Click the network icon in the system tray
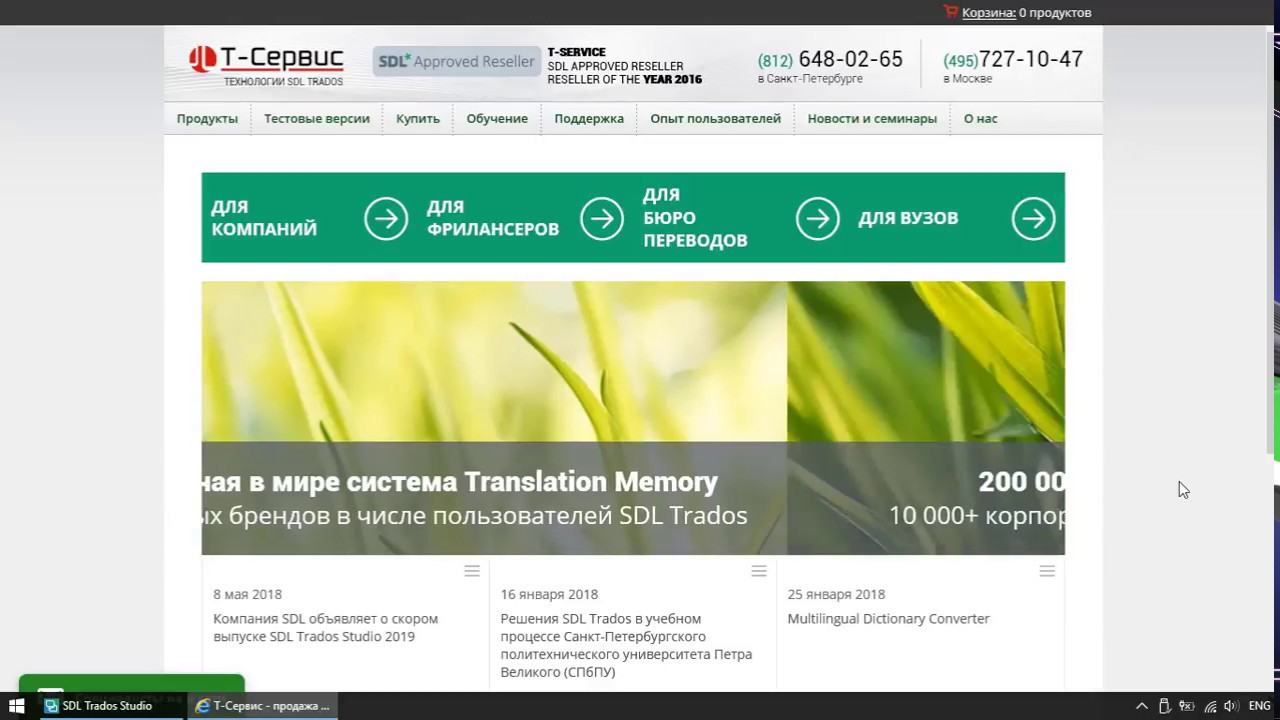The image size is (1280, 720). click(x=1210, y=706)
